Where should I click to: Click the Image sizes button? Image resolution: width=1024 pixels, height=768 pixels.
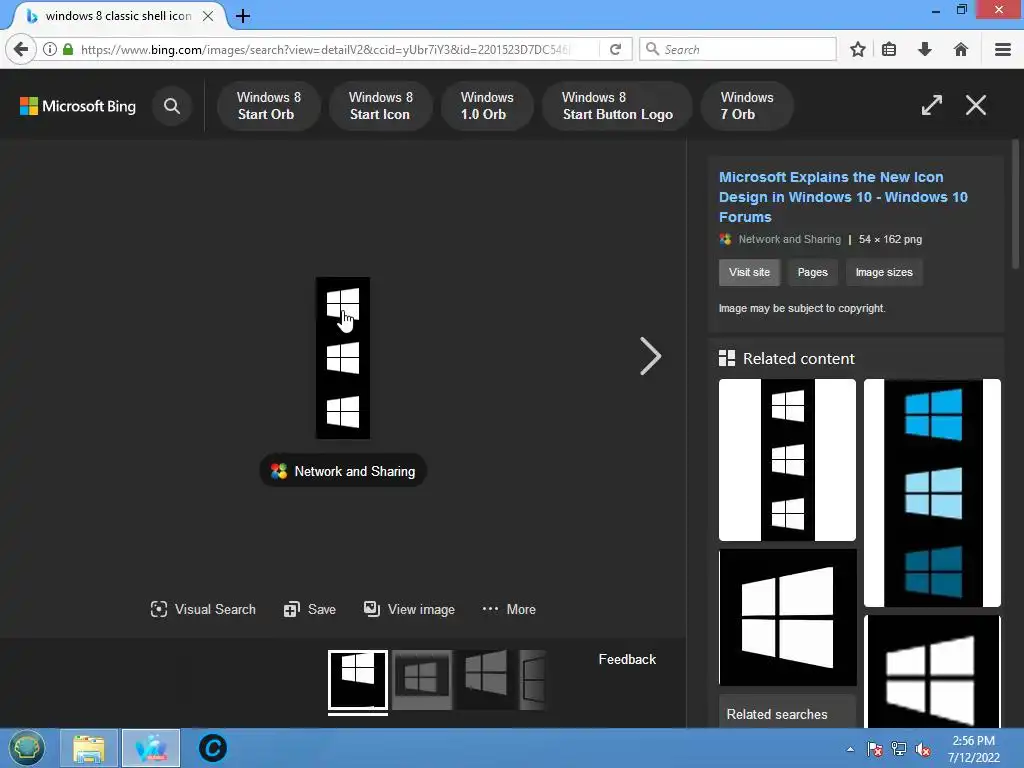[x=884, y=272]
